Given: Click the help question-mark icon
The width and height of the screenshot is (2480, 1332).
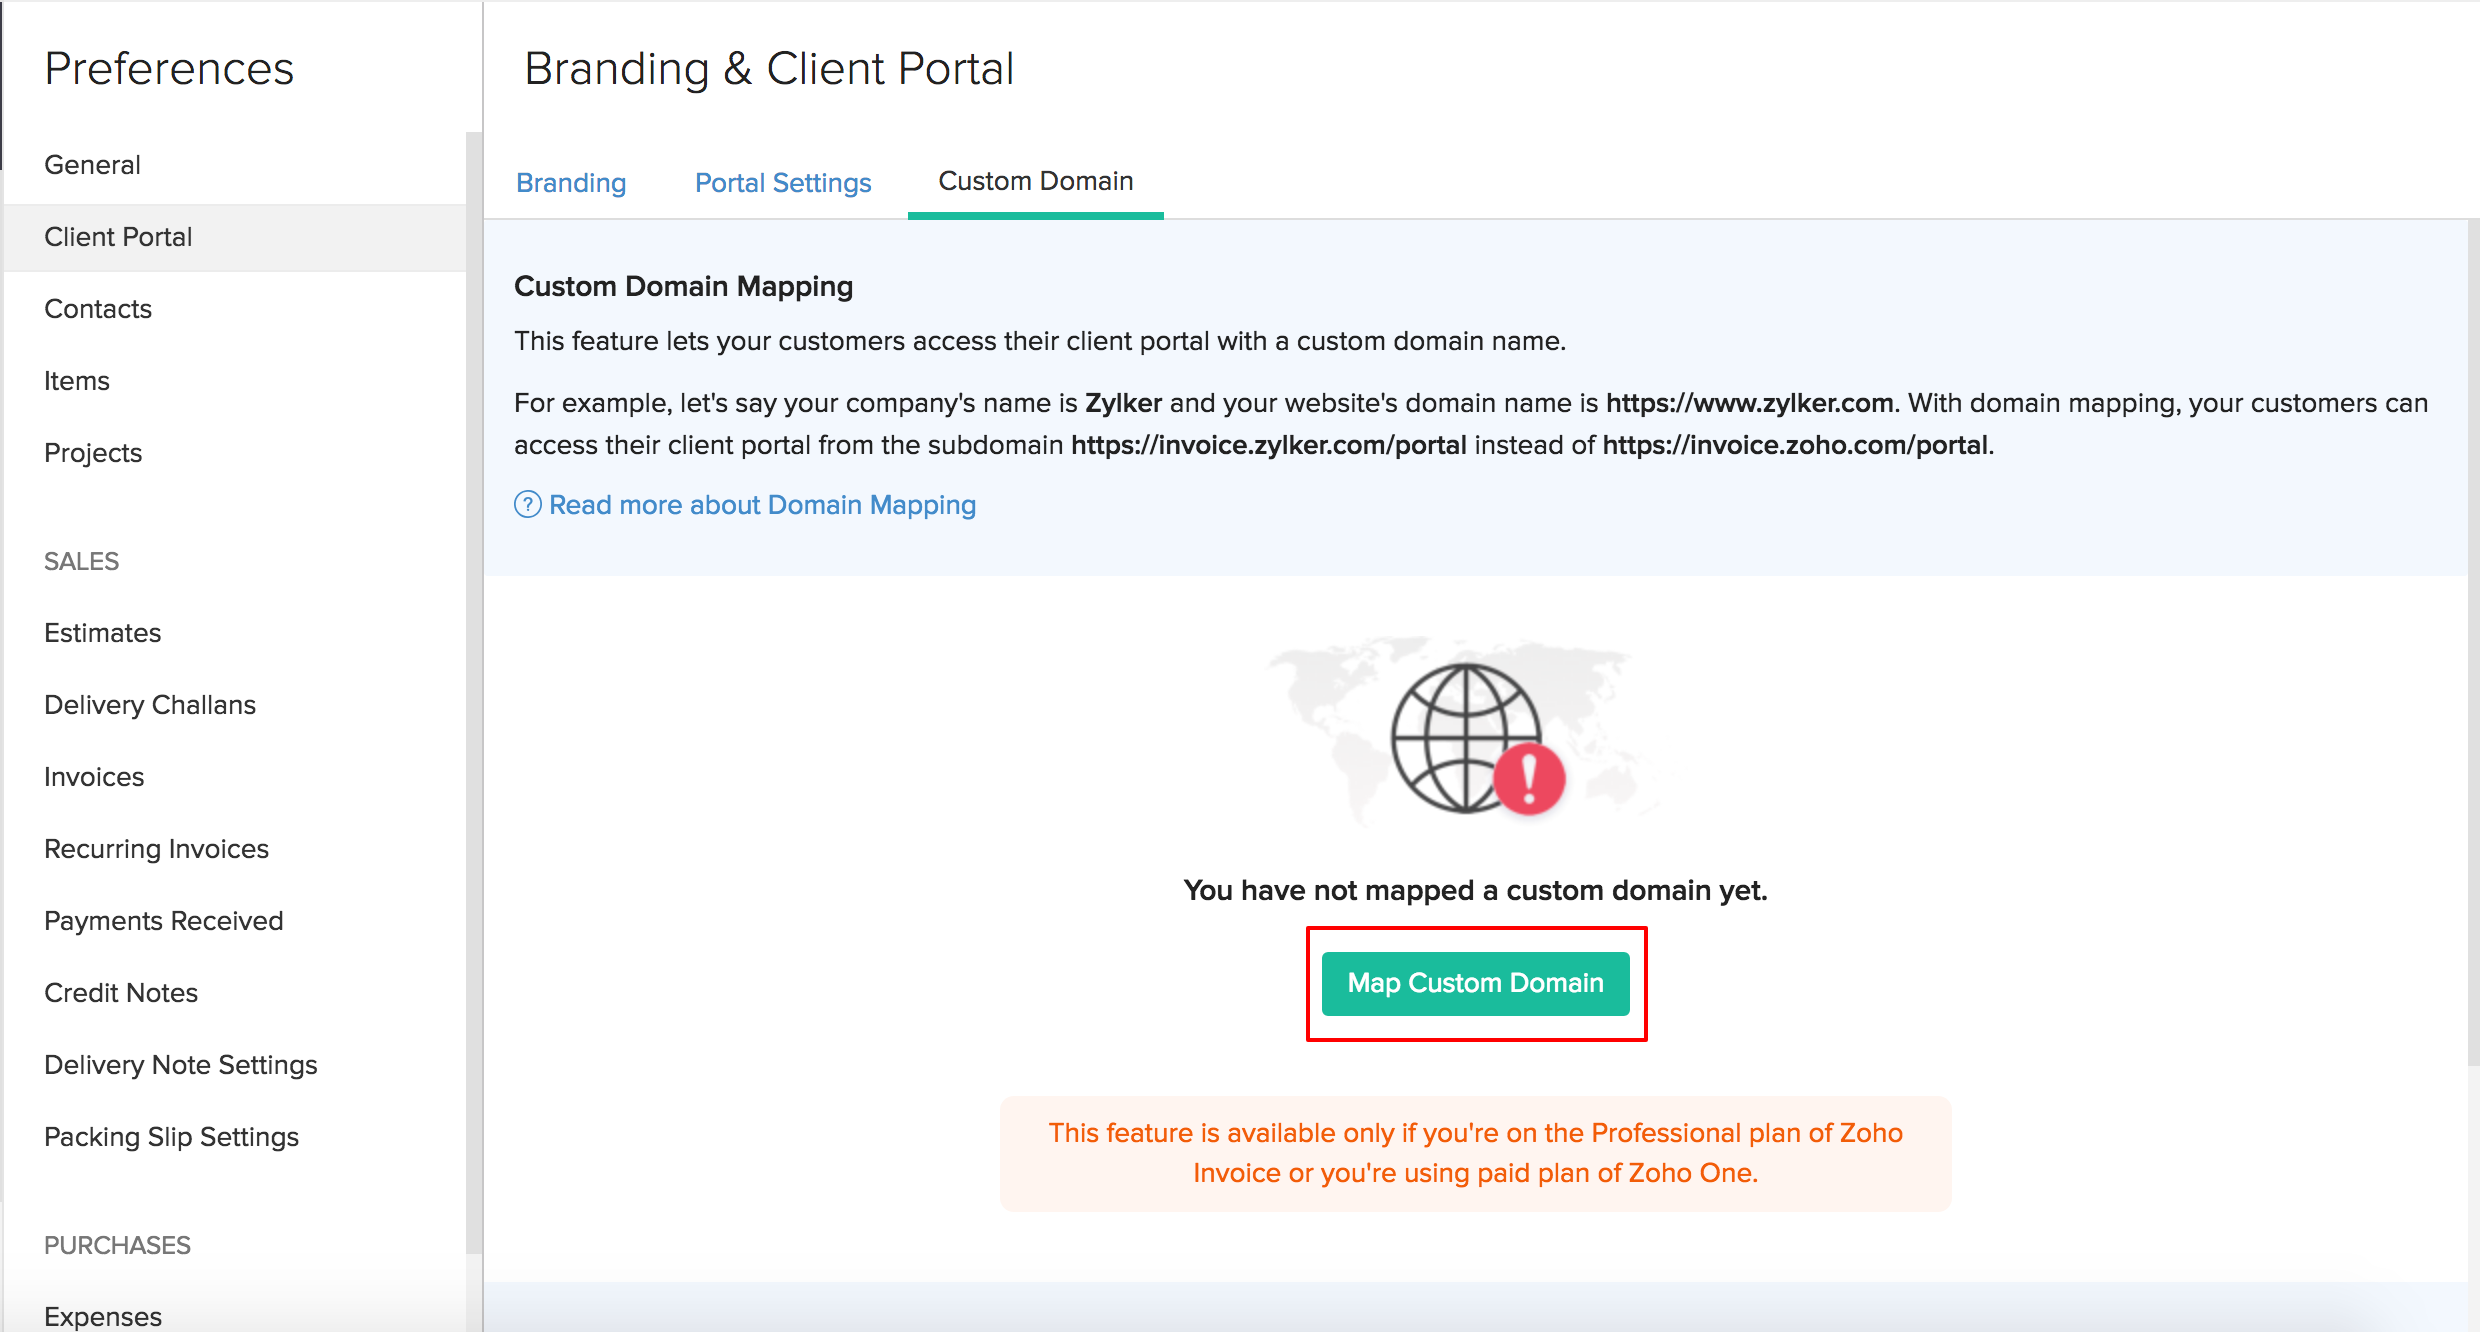Looking at the screenshot, I should click(527, 505).
